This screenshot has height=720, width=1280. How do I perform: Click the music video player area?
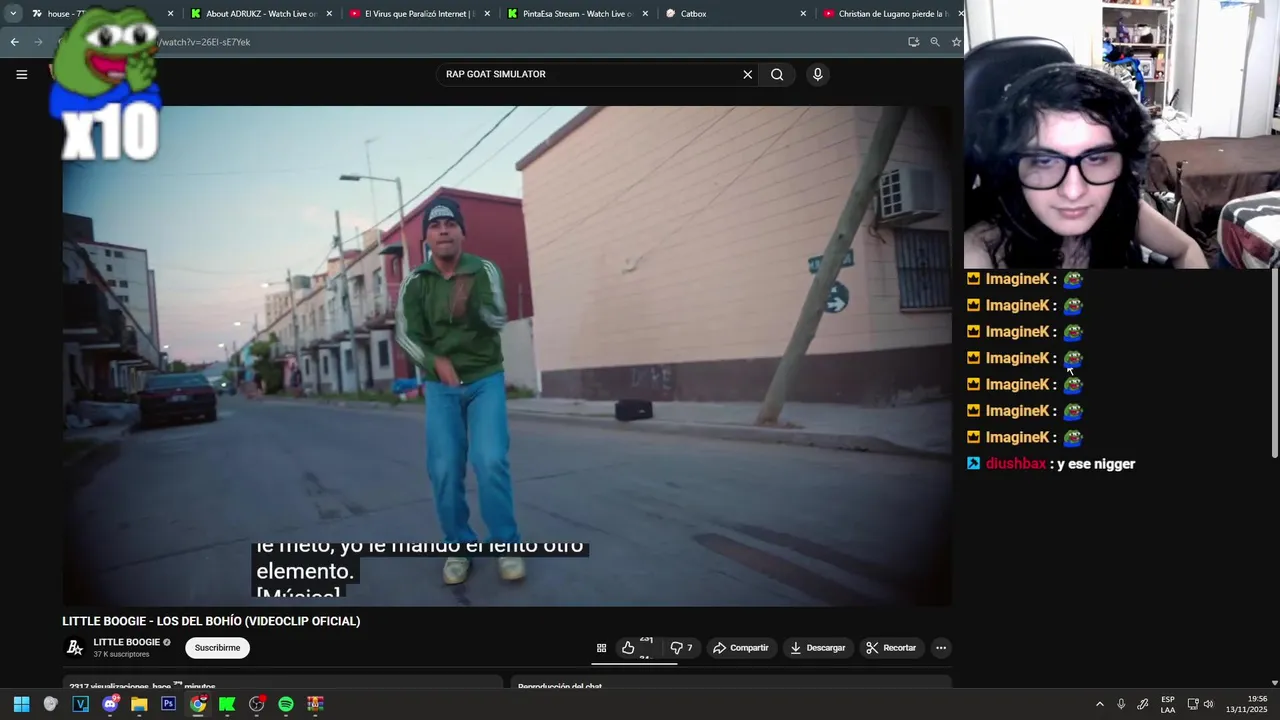coord(507,356)
